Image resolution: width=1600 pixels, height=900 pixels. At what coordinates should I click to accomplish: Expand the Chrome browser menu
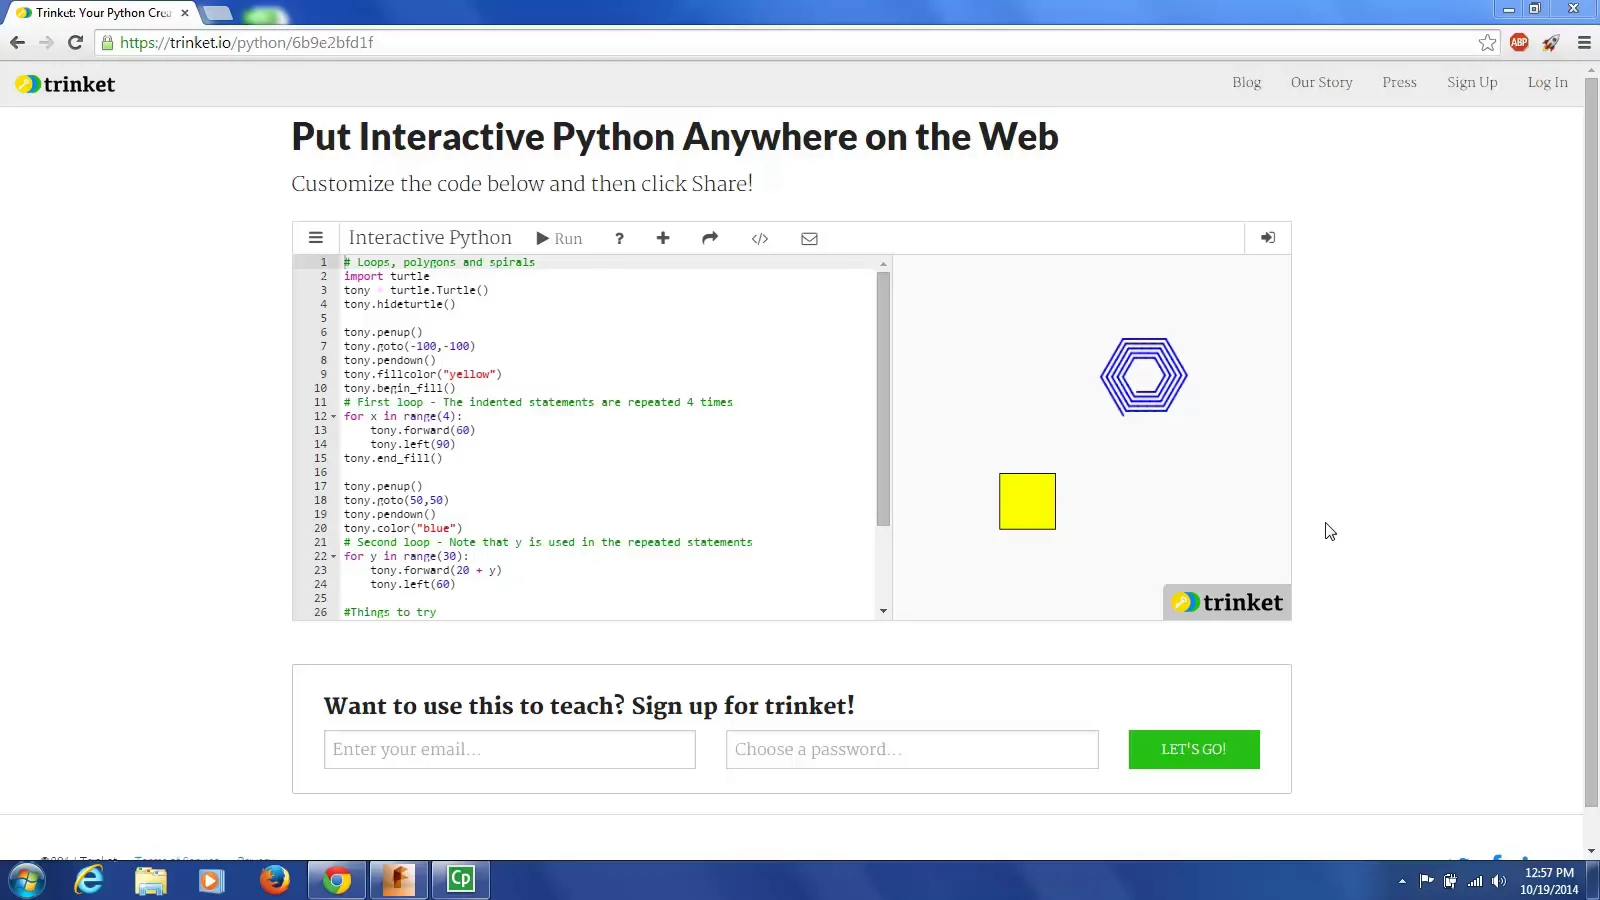pyautogui.click(x=1584, y=43)
